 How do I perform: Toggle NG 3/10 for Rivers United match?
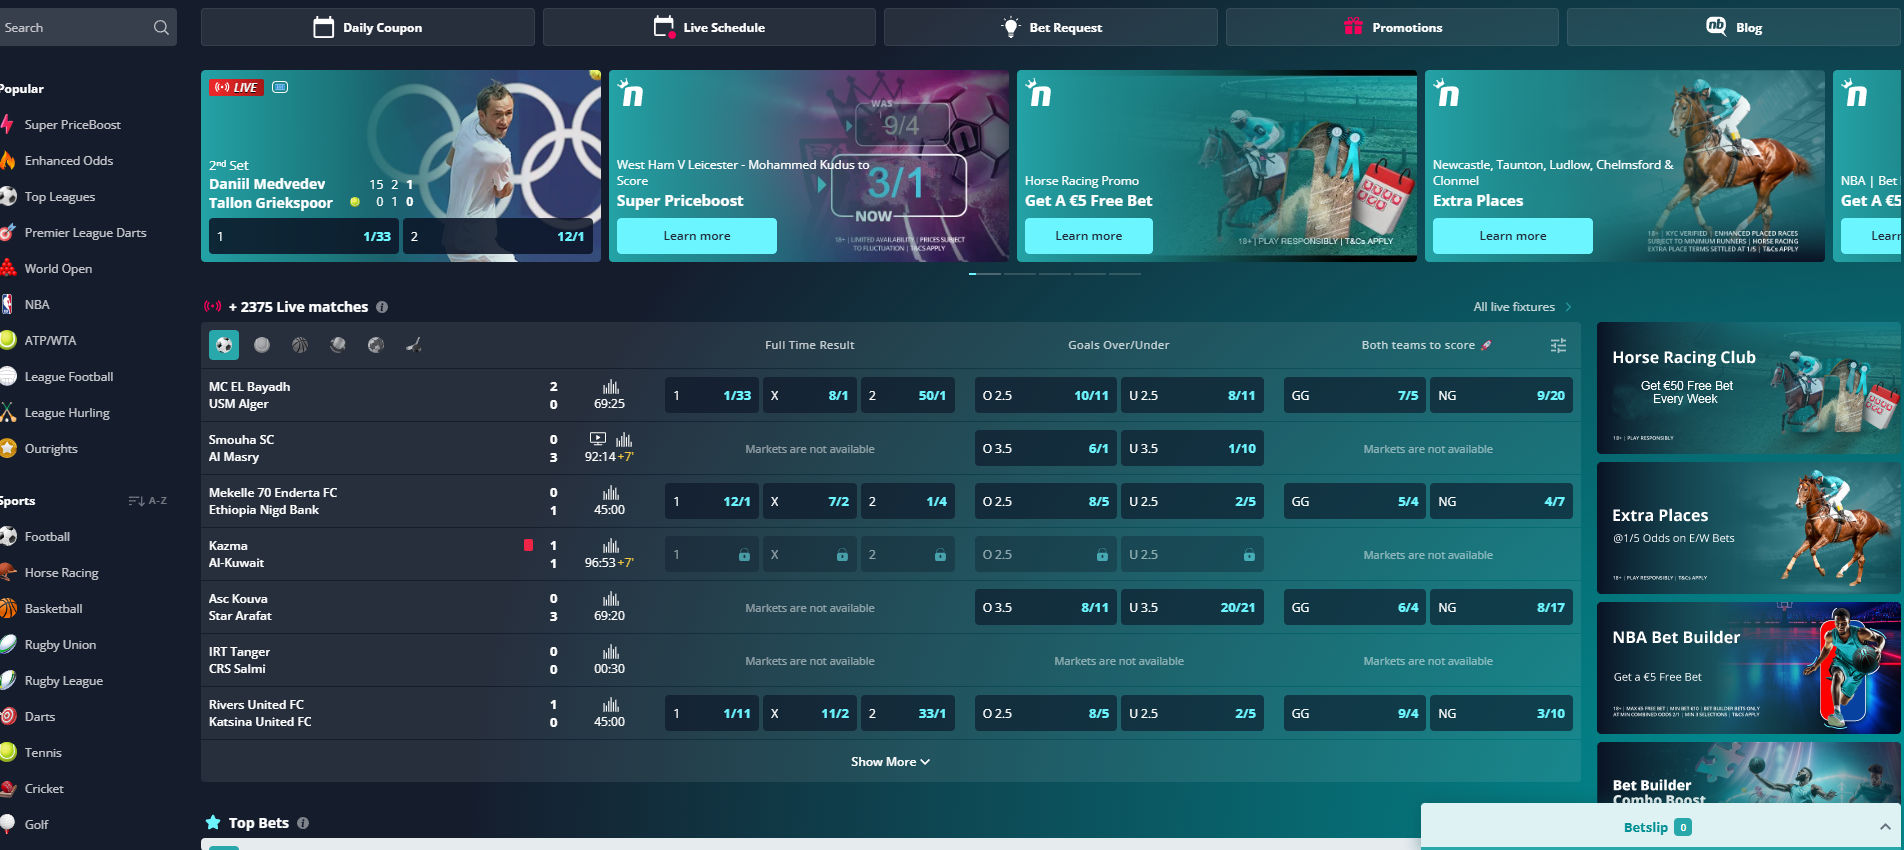[1500, 714]
